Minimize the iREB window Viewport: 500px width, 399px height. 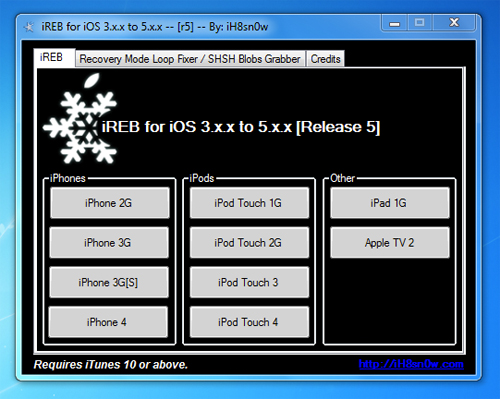coord(395,23)
